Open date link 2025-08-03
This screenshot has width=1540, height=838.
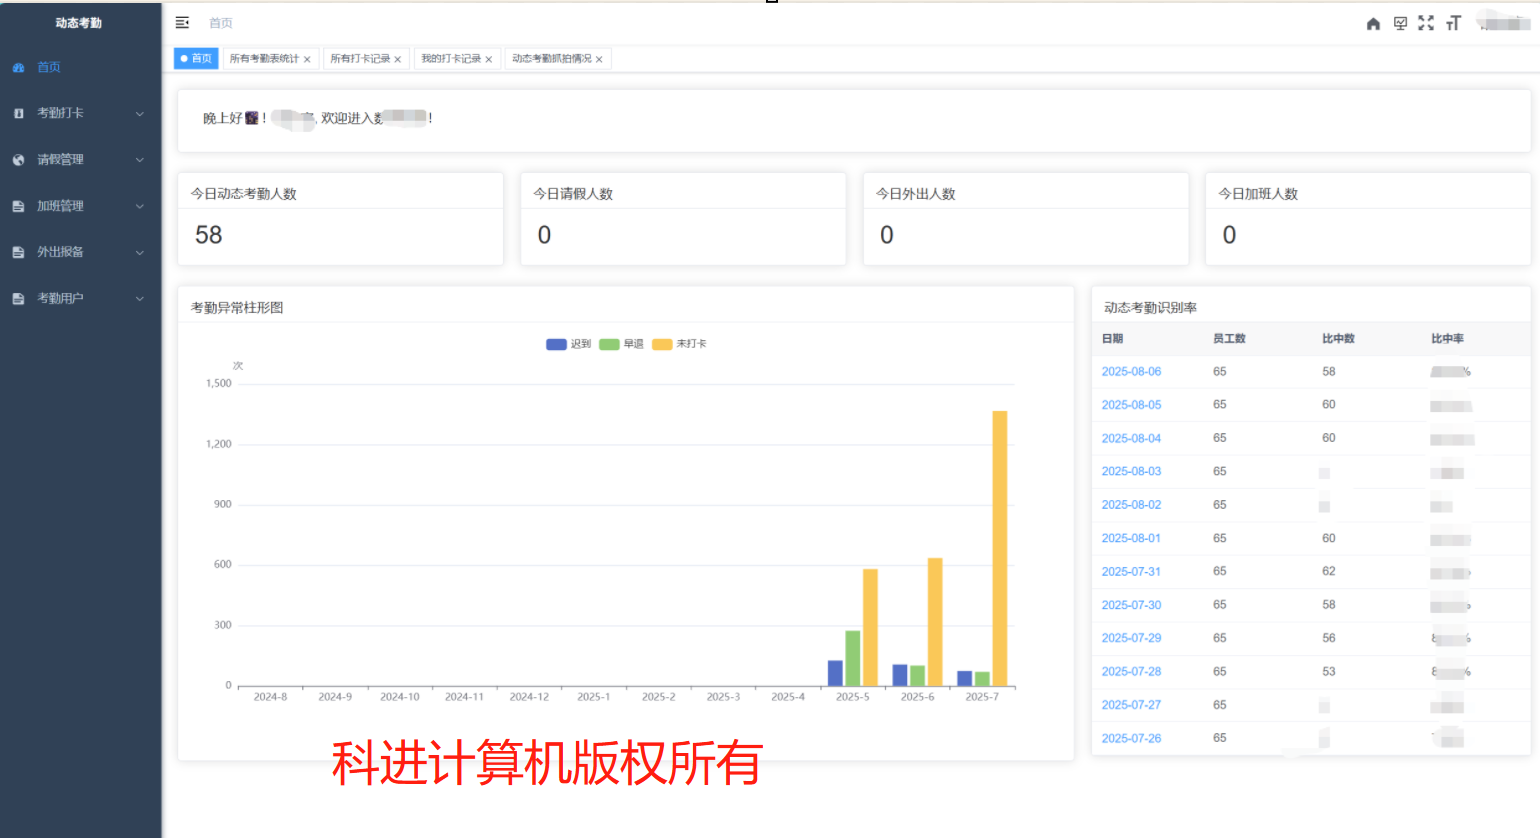[1131, 471]
